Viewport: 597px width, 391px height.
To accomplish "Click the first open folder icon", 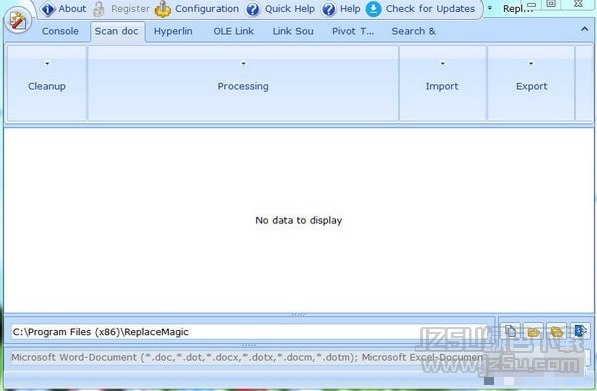I will coord(534,331).
